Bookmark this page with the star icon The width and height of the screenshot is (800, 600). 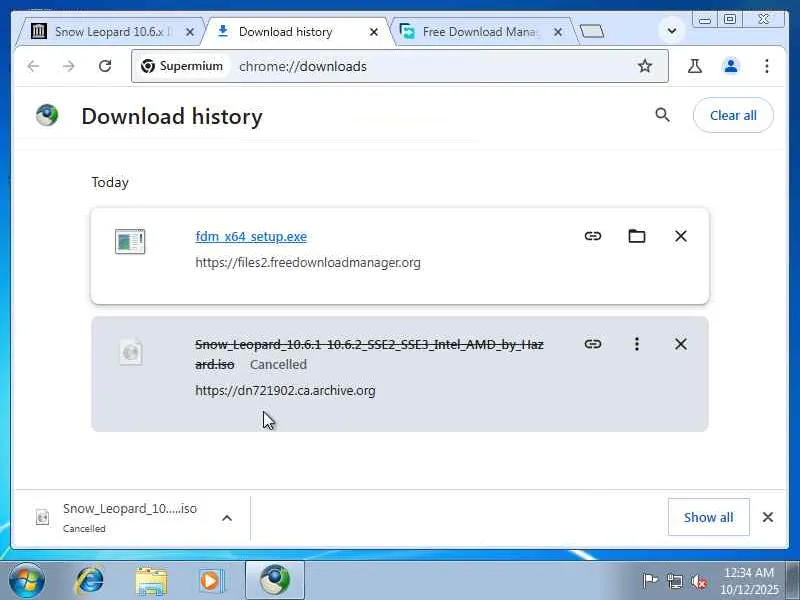coord(645,66)
